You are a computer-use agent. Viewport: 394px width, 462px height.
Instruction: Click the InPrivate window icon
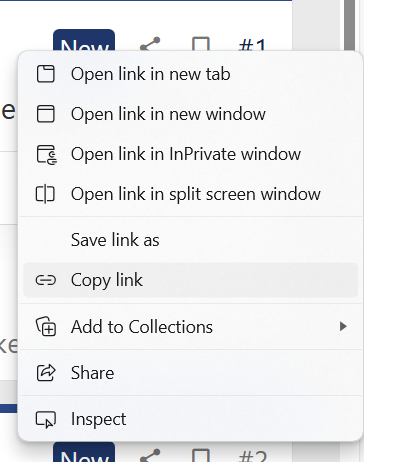[46, 155]
